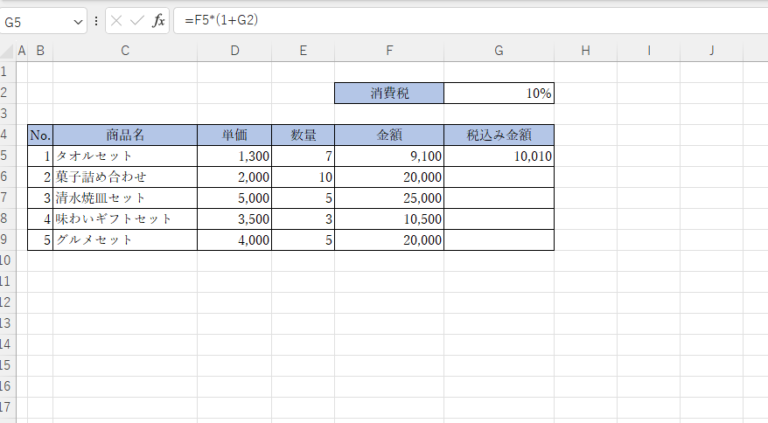Click the 消費税 label cell
768x423 pixels.
(389, 93)
